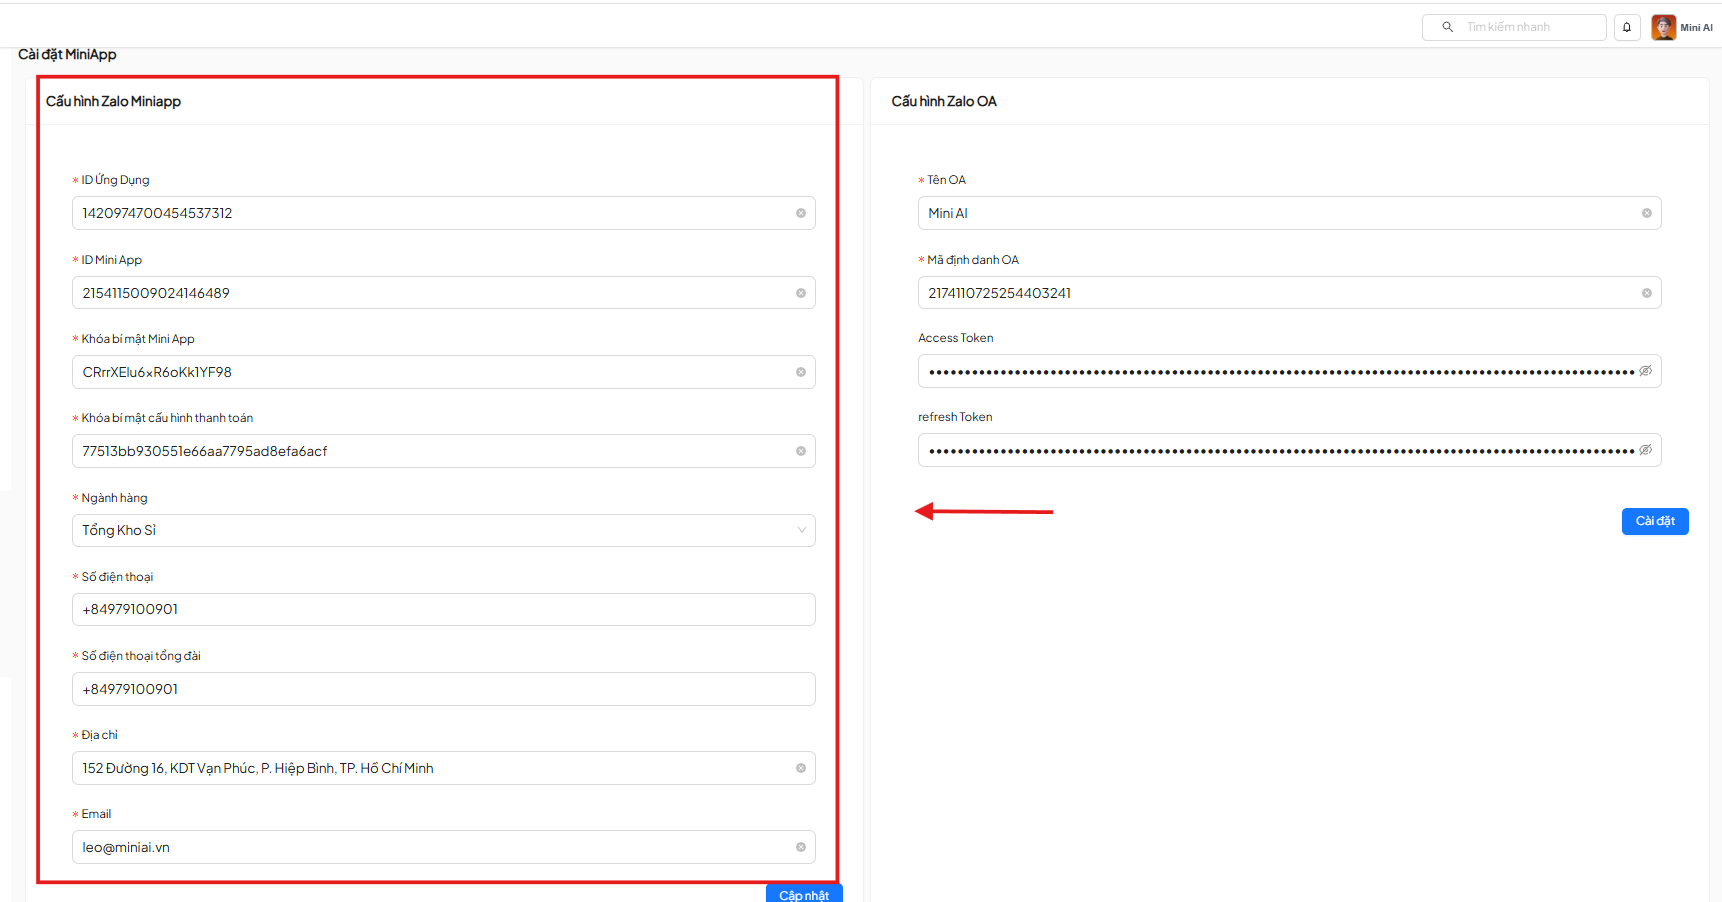1722x902 pixels.
Task: Clear the ID Mini App field
Action: click(800, 293)
